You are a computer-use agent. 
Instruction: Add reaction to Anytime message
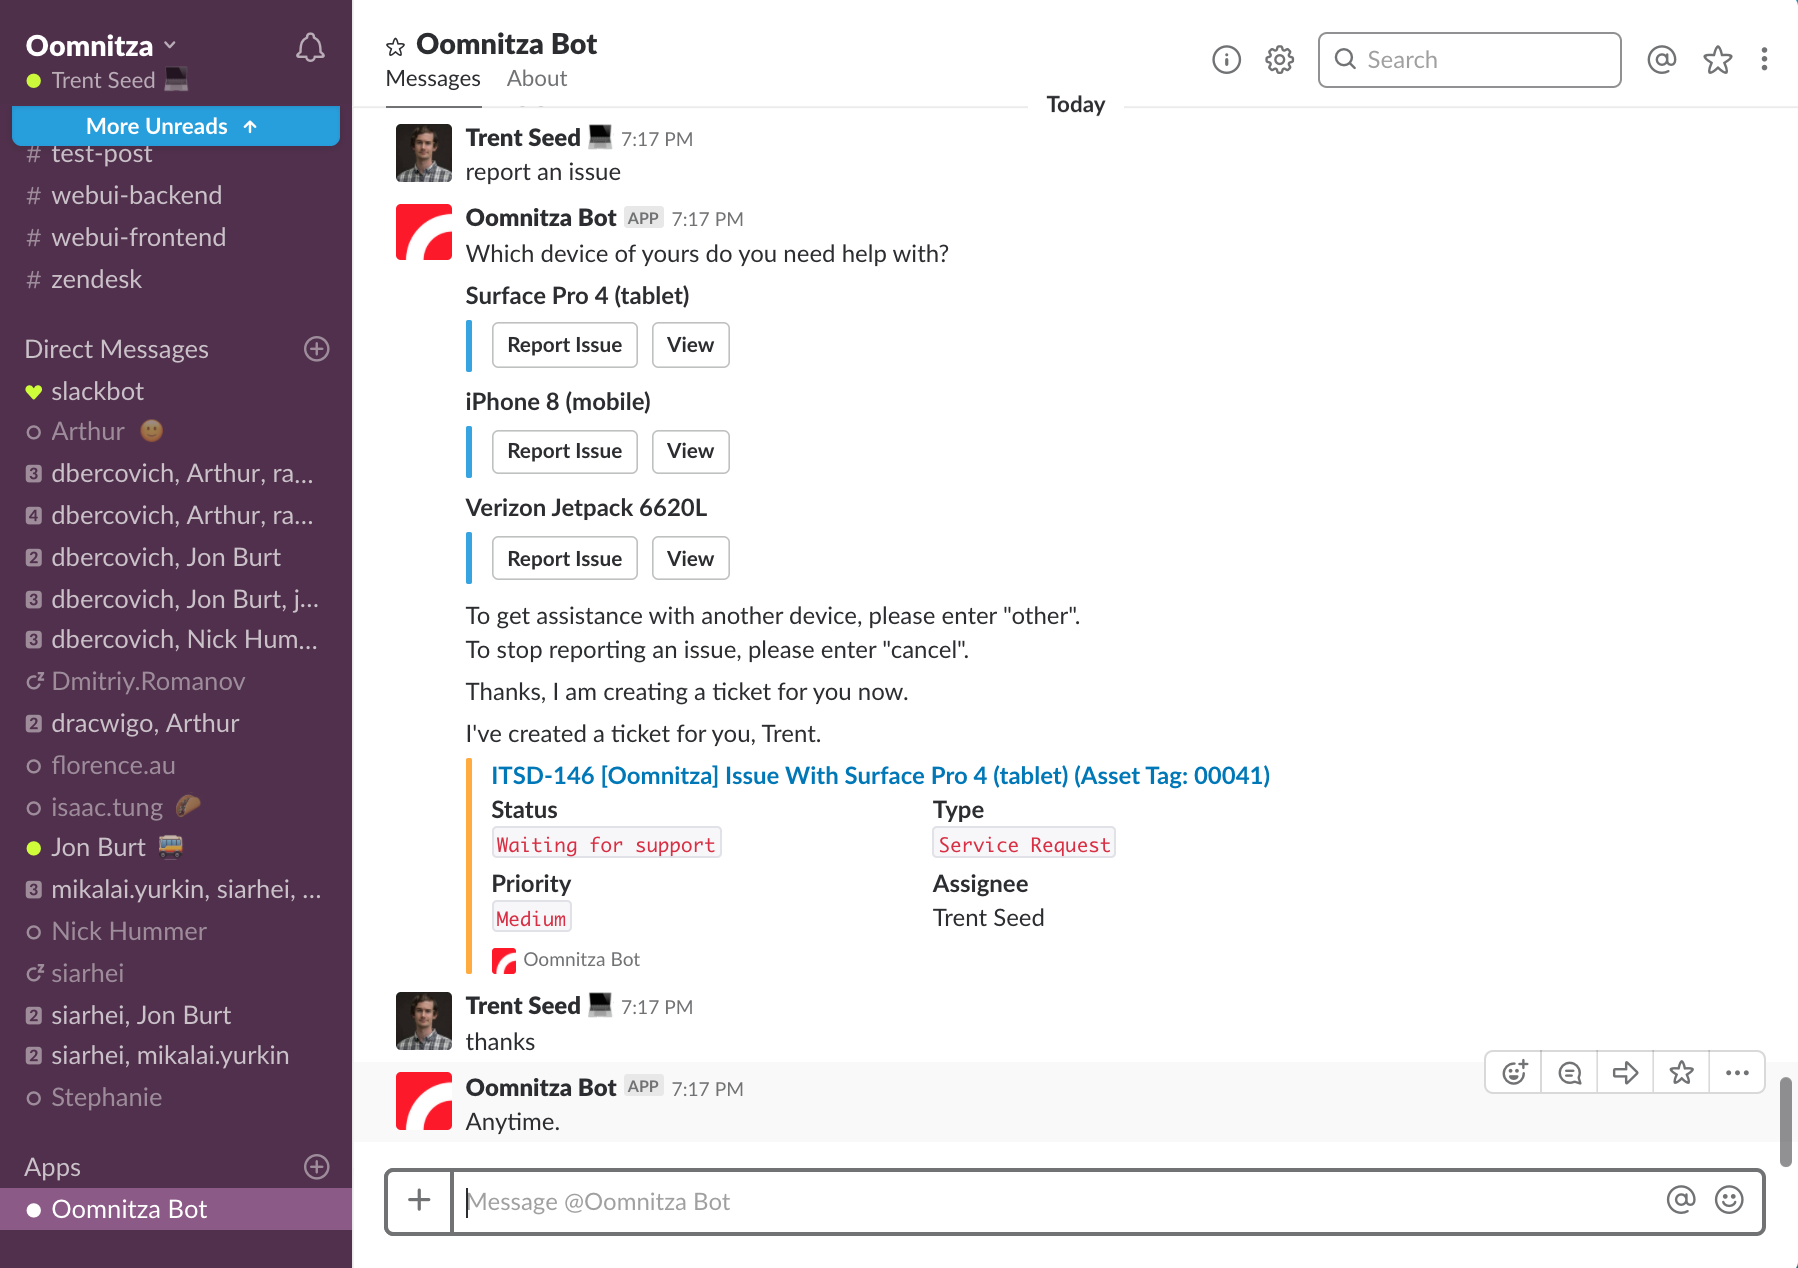1514,1073
